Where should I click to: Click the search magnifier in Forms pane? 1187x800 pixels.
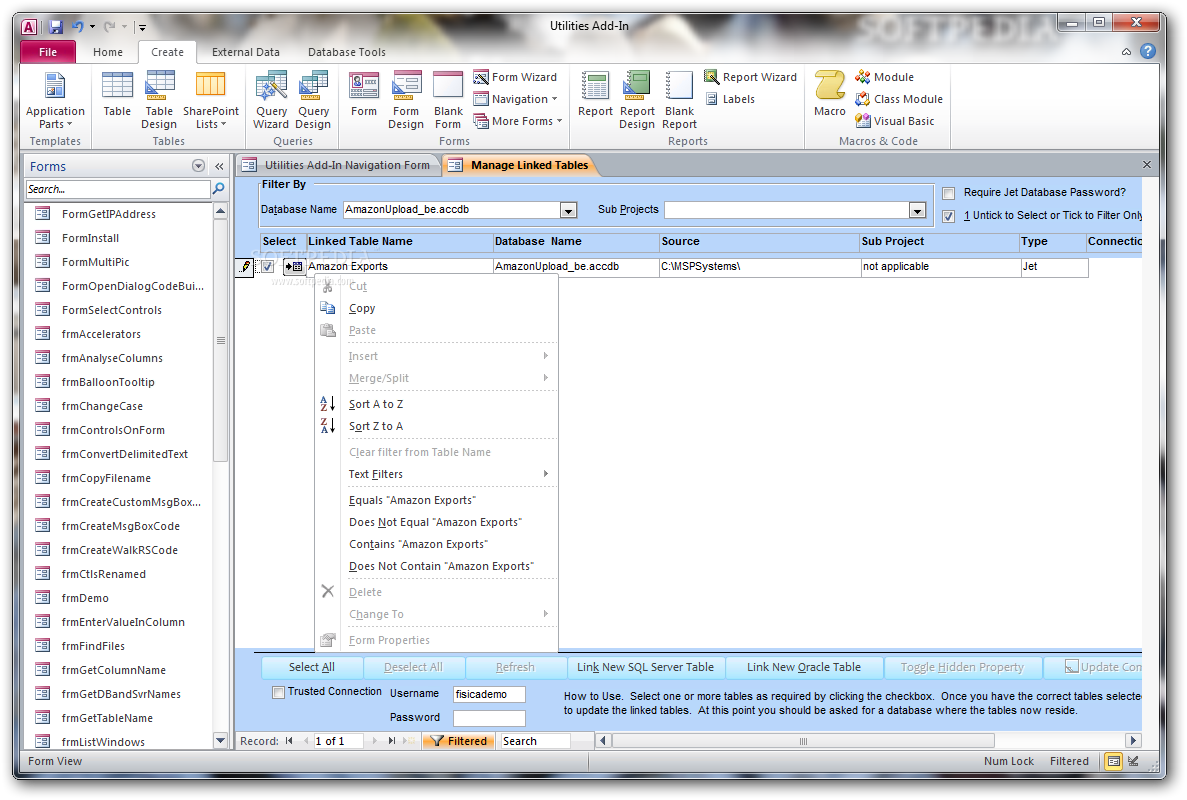coord(219,188)
